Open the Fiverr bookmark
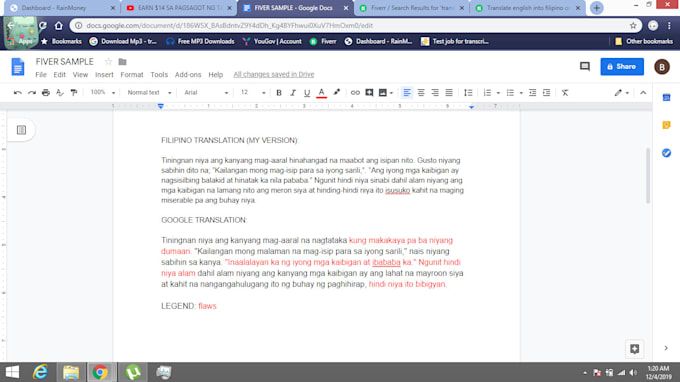Viewport: 680px width, 382px height. (323, 41)
